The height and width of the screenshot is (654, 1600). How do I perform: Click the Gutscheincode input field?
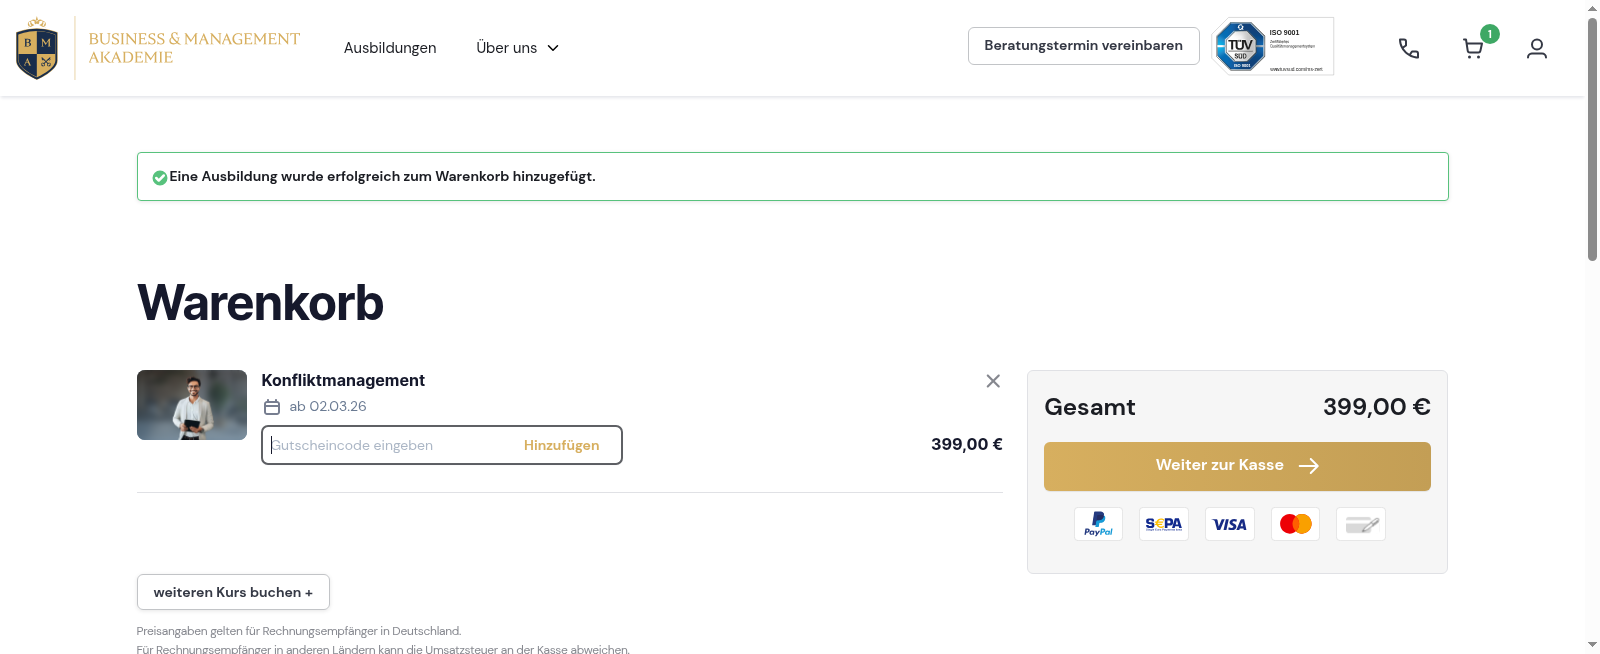[x=380, y=445]
